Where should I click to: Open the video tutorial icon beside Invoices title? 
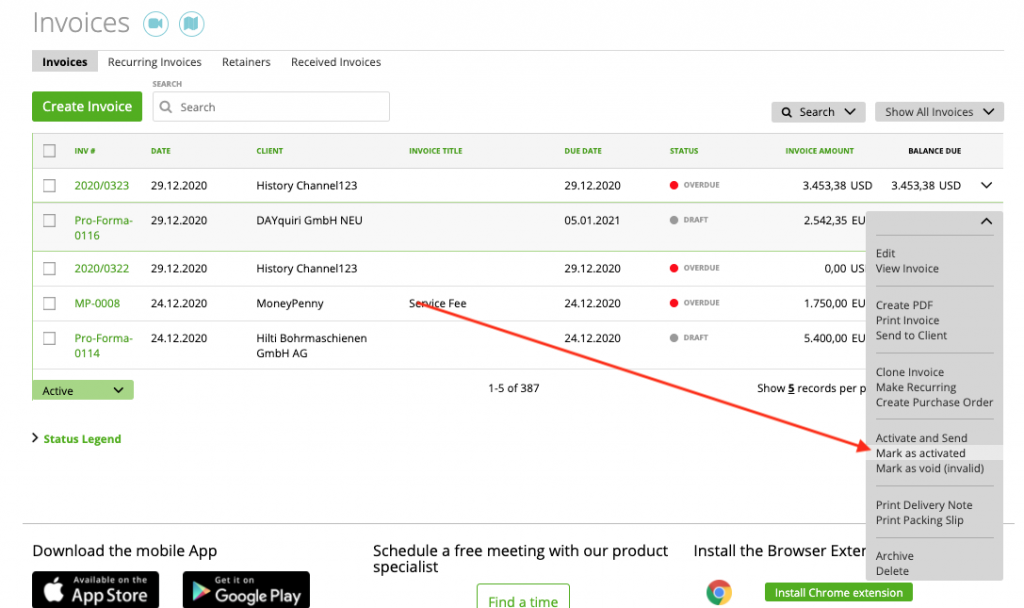tap(155, 23)
